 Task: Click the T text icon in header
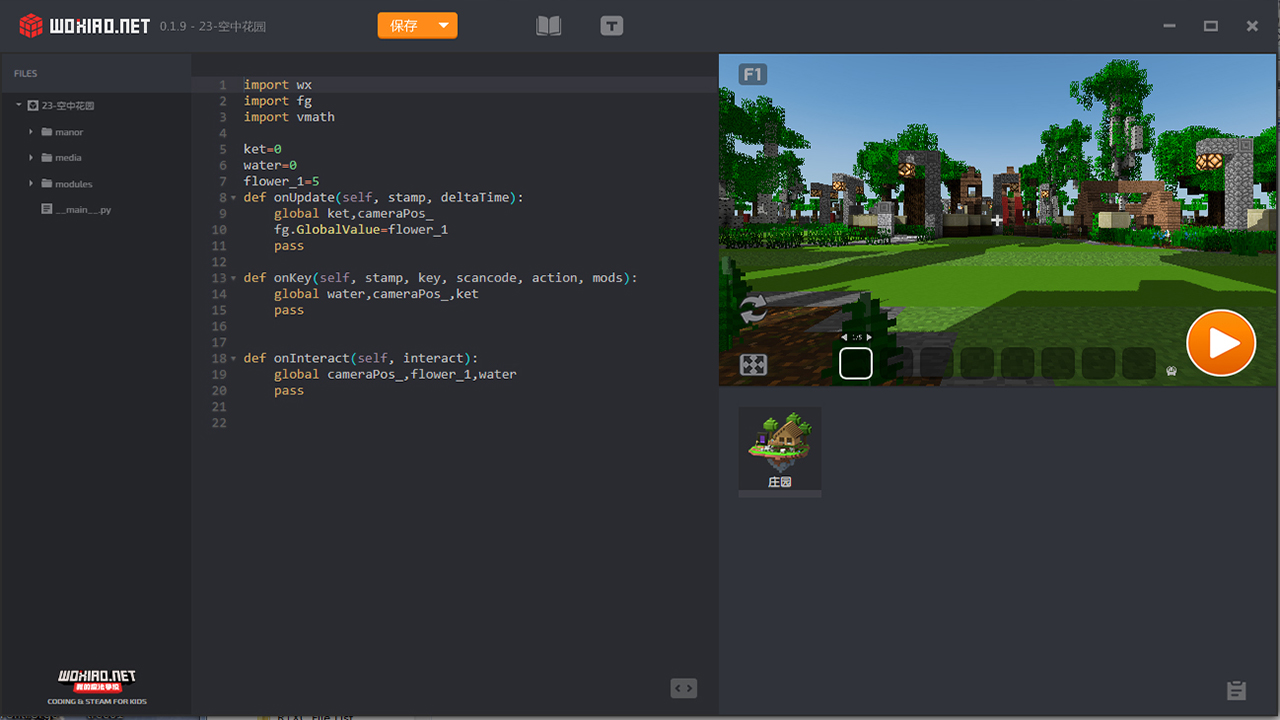612,26
